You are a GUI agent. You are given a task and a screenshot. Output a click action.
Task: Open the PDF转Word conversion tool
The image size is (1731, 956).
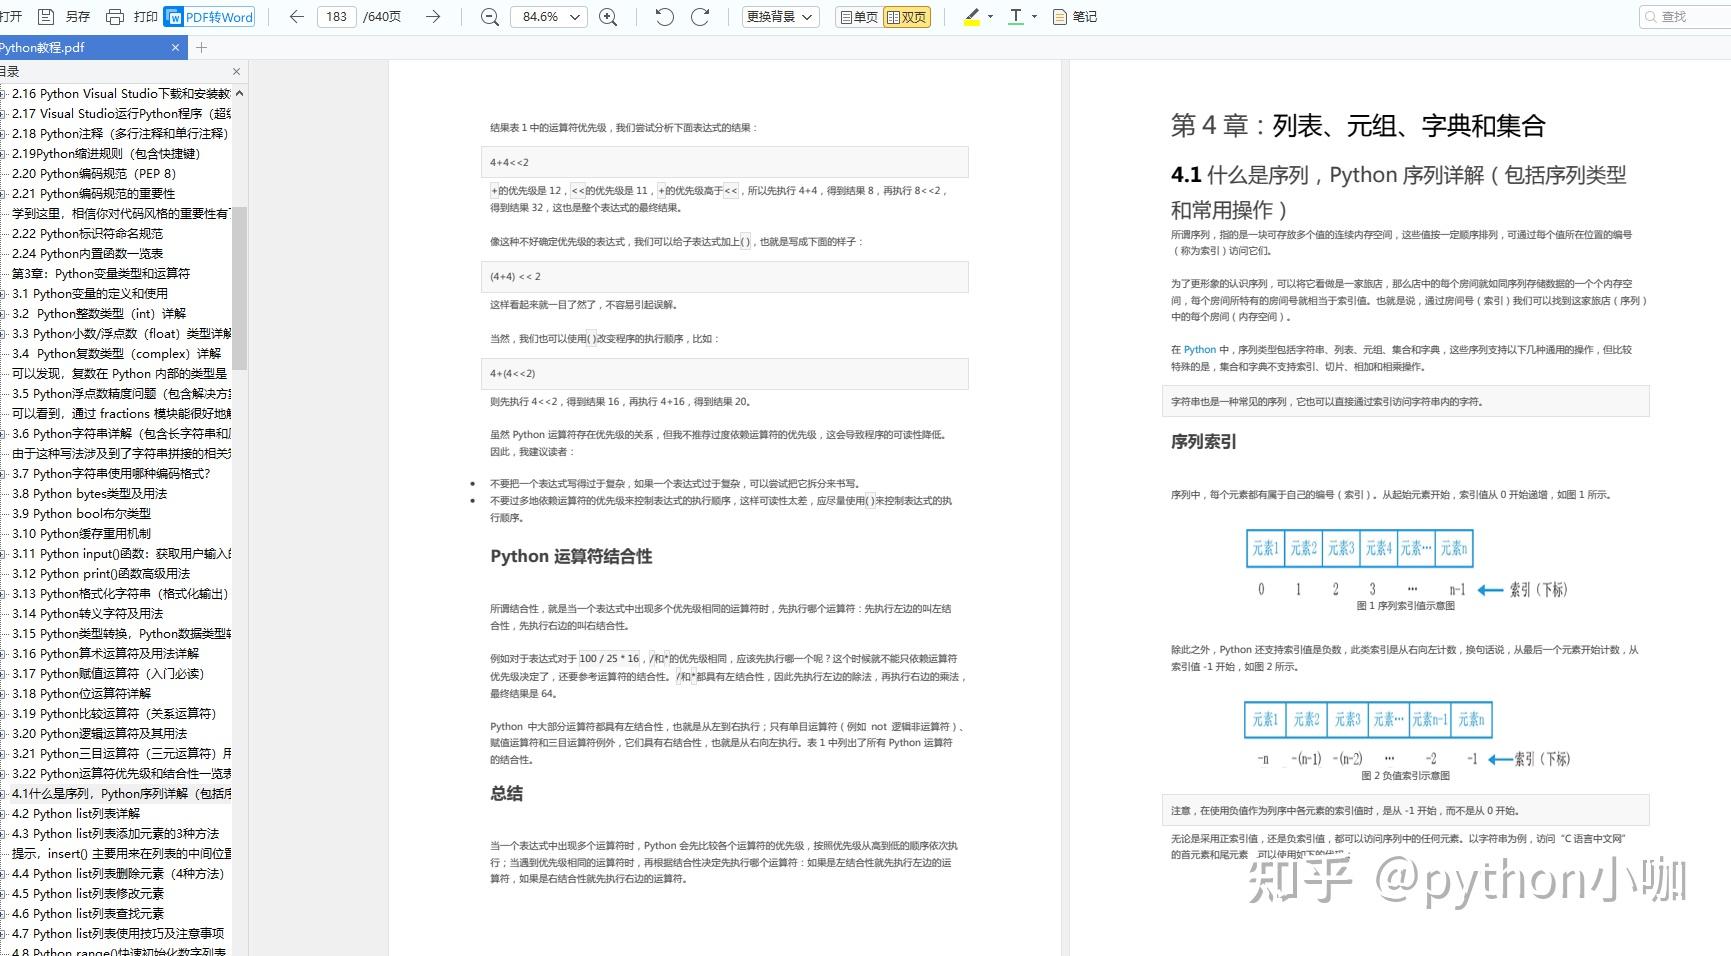point(208,17)
